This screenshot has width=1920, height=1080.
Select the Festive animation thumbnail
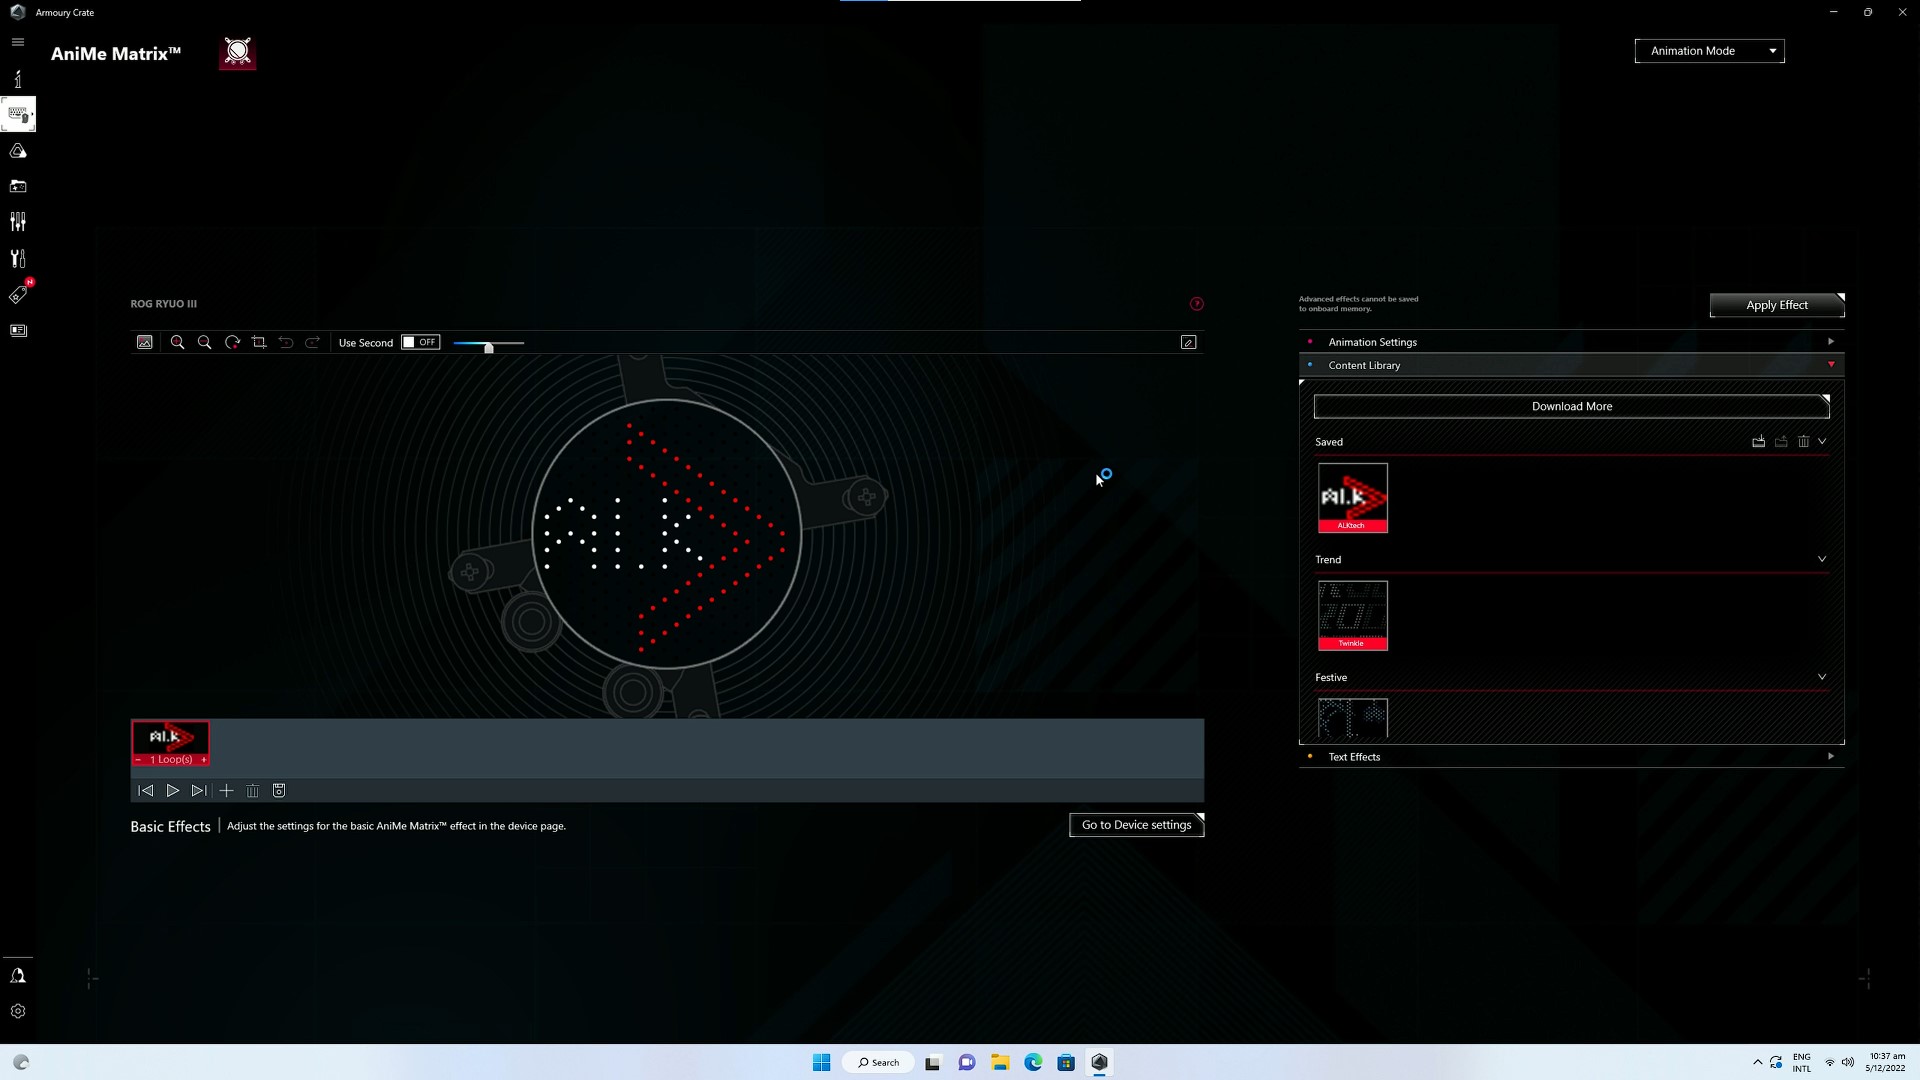[x=1352, y=718]
